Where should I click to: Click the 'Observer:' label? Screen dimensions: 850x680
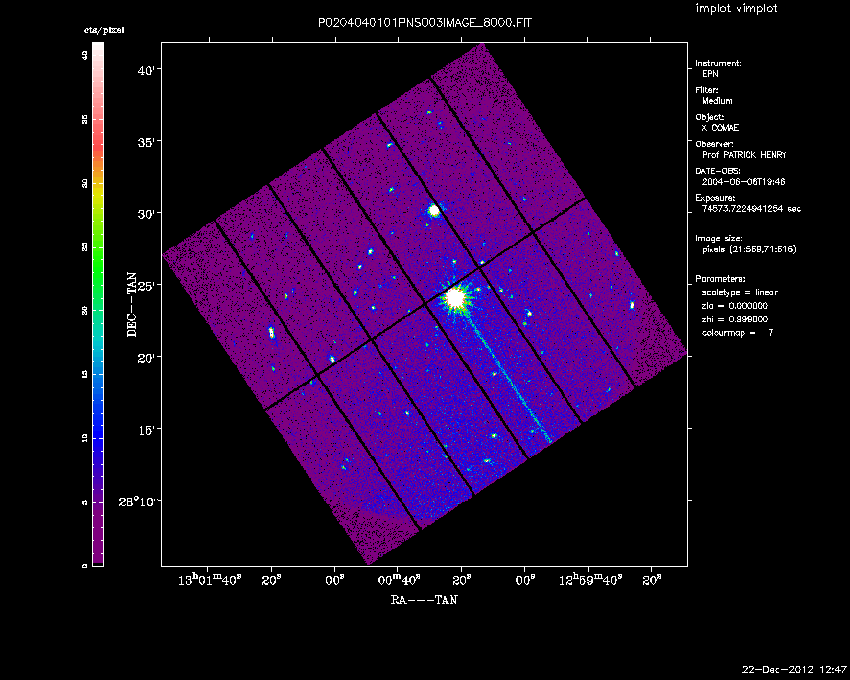pyautogui.click(x=714, y=144)
